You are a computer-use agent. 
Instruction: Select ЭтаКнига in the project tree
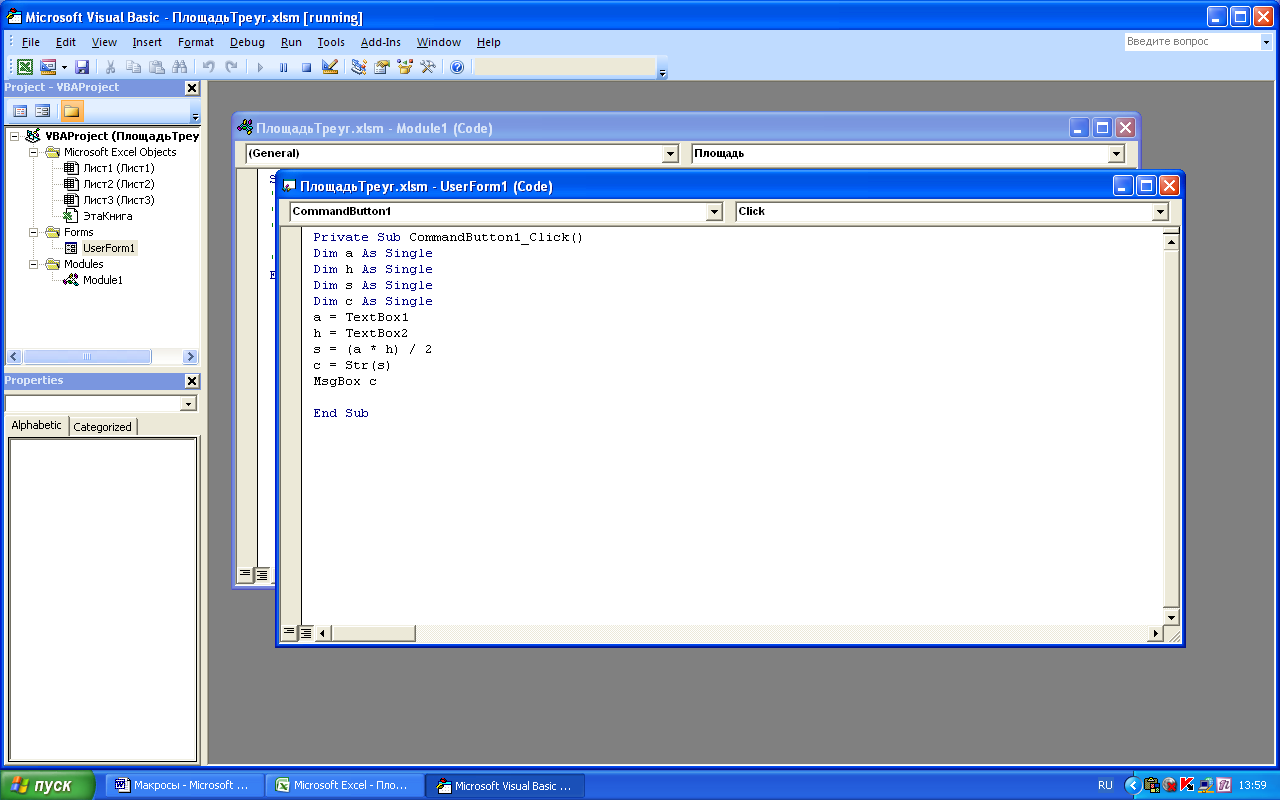pos(107,216)
